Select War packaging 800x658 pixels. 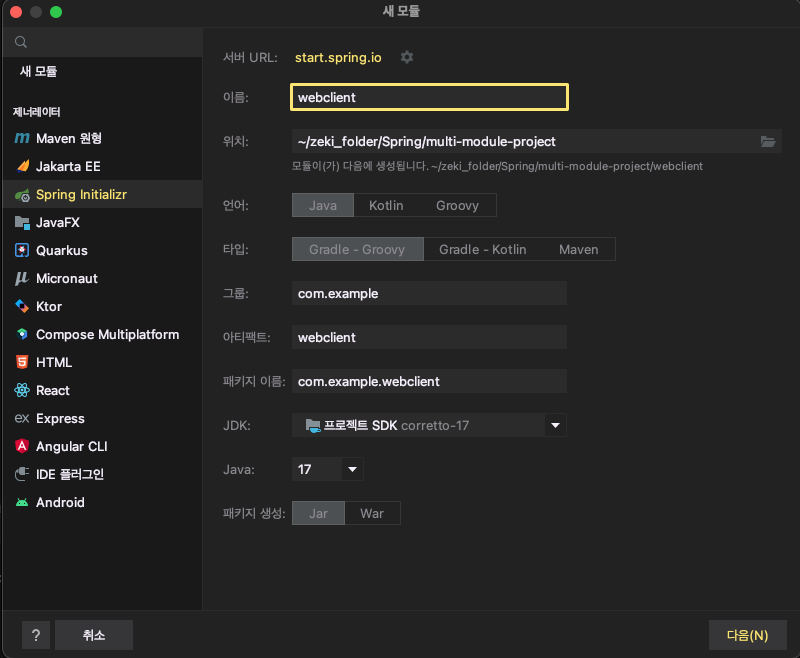(x=372, y=513)
